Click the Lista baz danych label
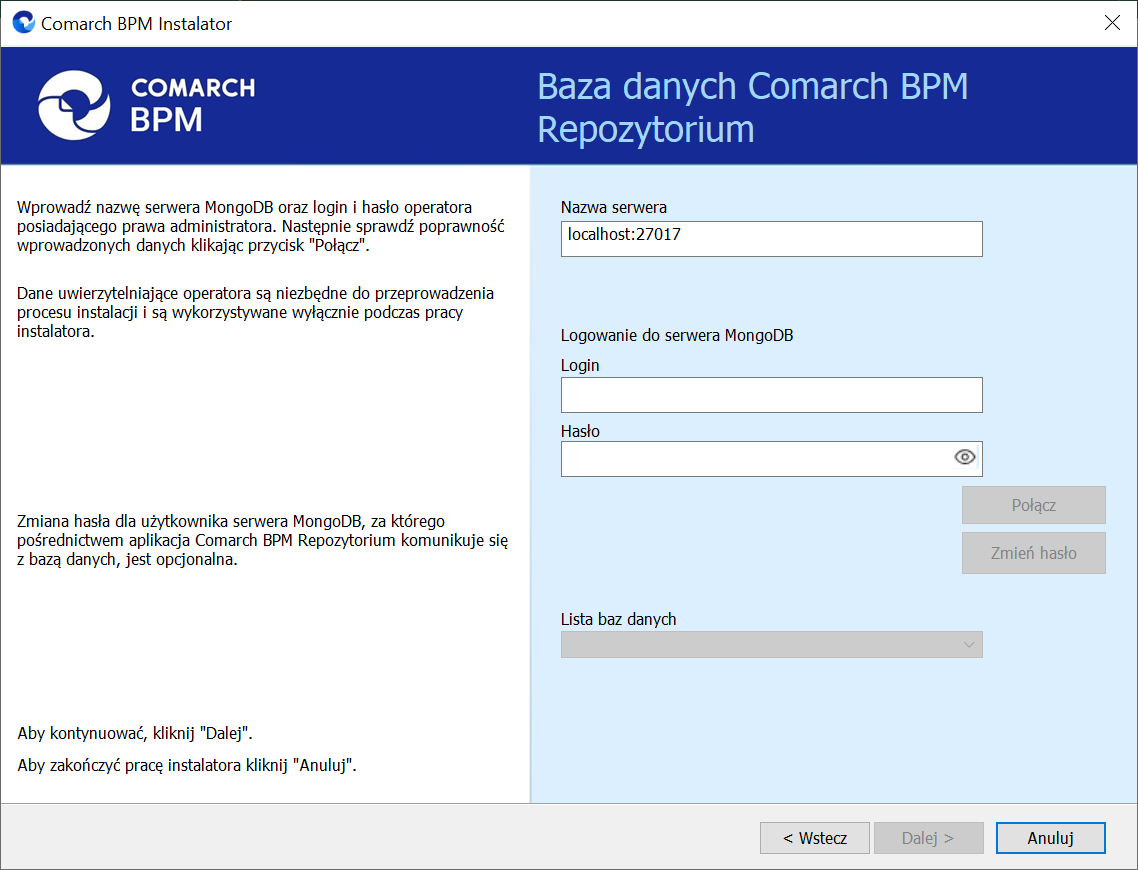Viewport: 1138px width, 870px height. click(618, 619)
